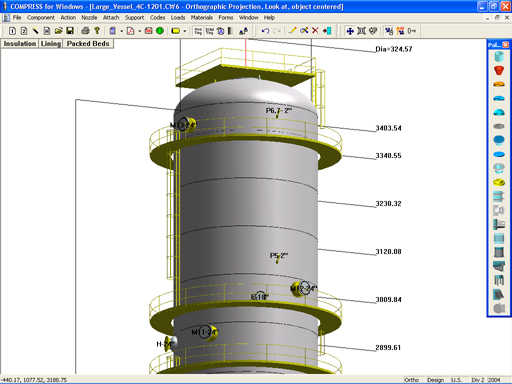The height and width of the screenshot is (384, 512).
Task: Open dropdown arrow next to PDF icon
Action: click(x=139, y=31)
